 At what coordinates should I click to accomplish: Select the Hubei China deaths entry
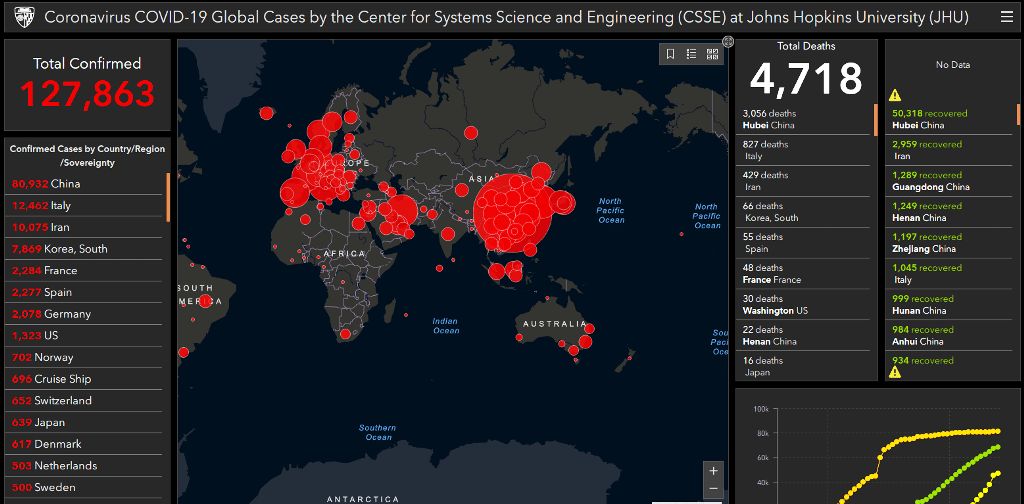click(x=803, y=120)
